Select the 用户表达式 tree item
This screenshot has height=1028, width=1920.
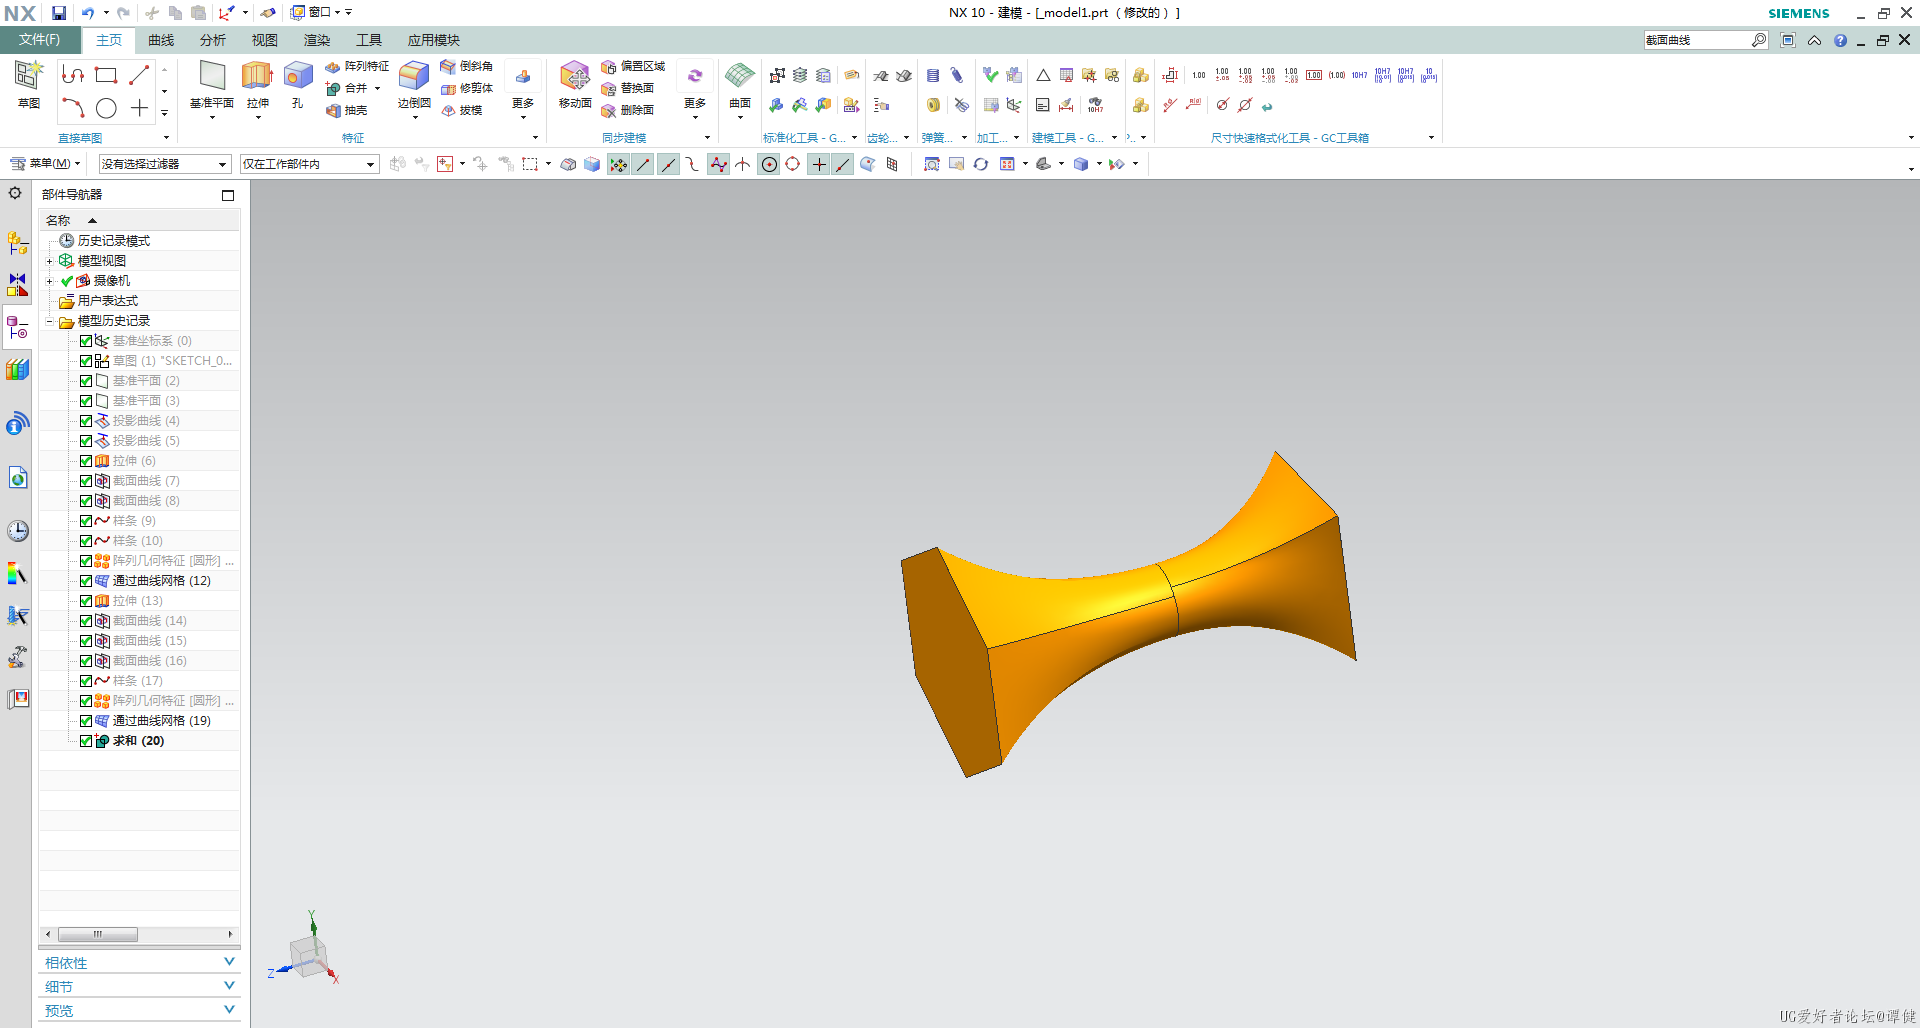(108, 301)
